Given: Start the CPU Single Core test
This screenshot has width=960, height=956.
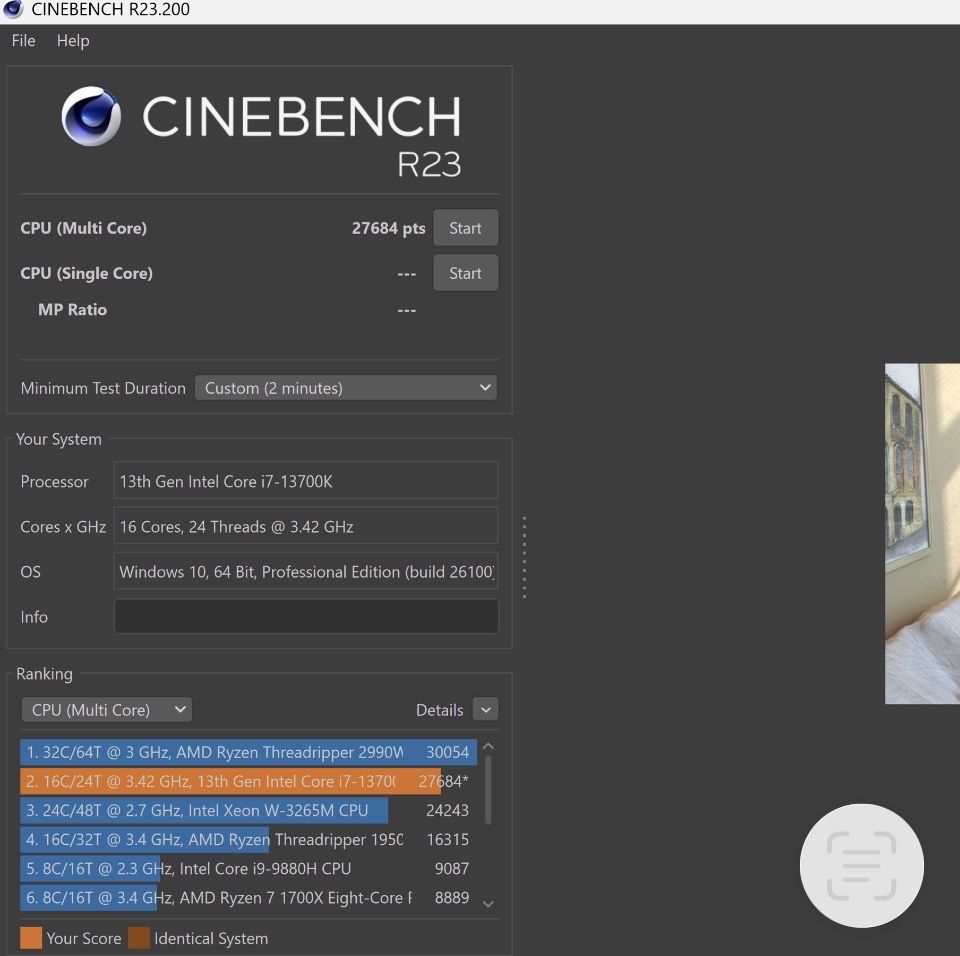Looking at the screenshot, I should point(465,273).
